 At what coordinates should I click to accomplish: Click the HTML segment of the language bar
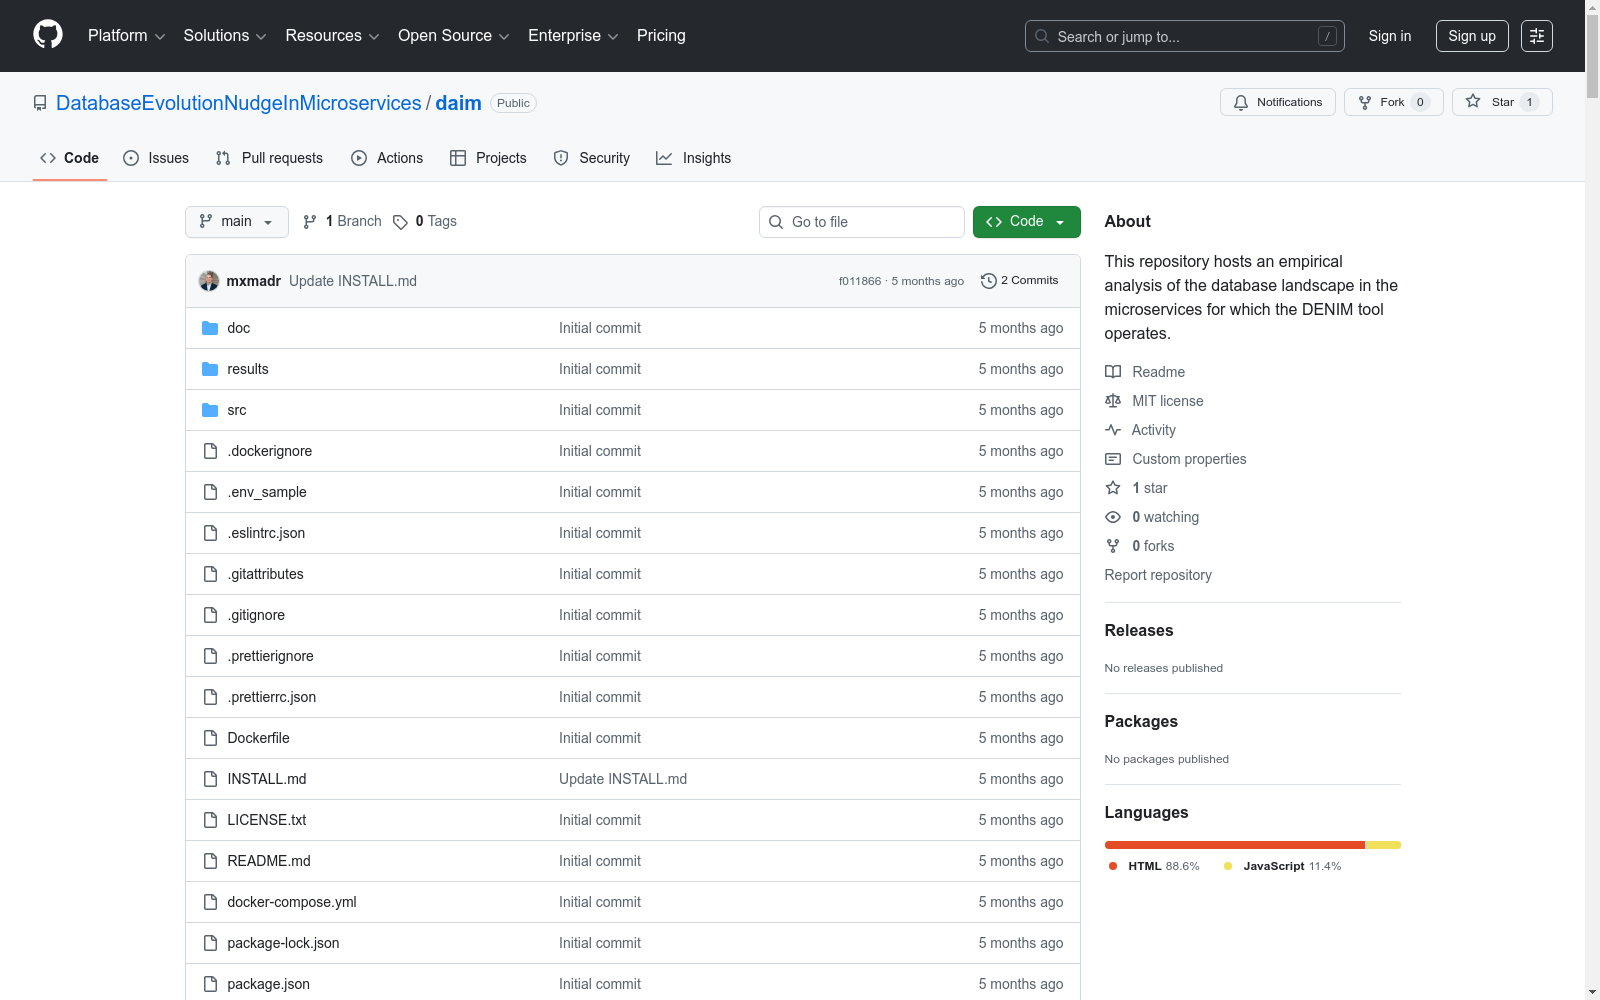click(1235, 845)
